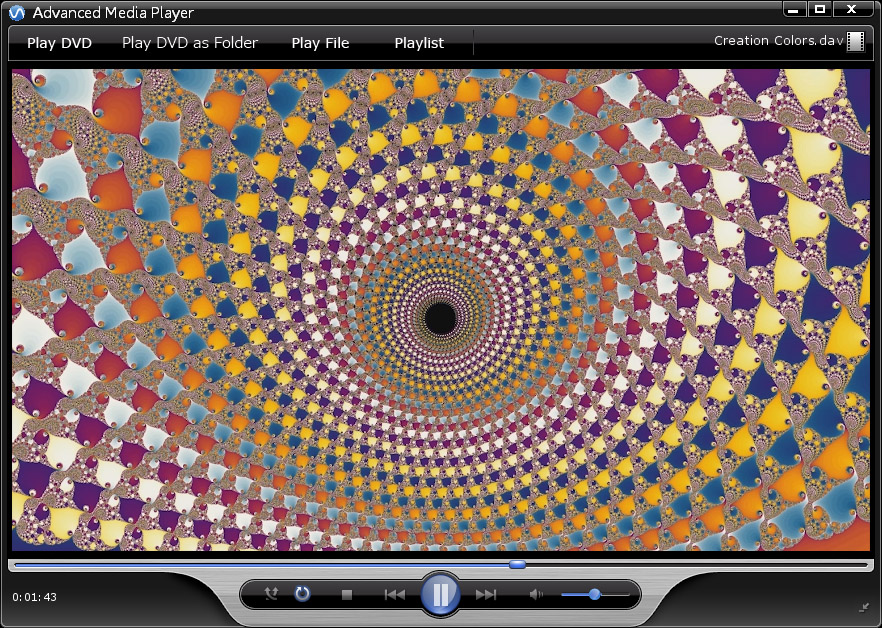882x628 pixels.
Task: Toggle the repeat loop button
Action: [302, 594]
